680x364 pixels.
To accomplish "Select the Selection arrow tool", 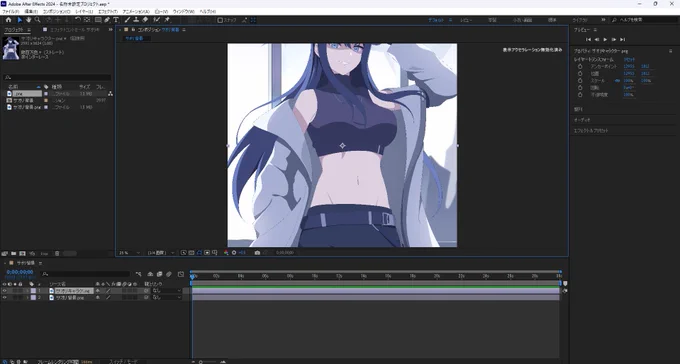I will pyautogui.click(x=20, y=20).
